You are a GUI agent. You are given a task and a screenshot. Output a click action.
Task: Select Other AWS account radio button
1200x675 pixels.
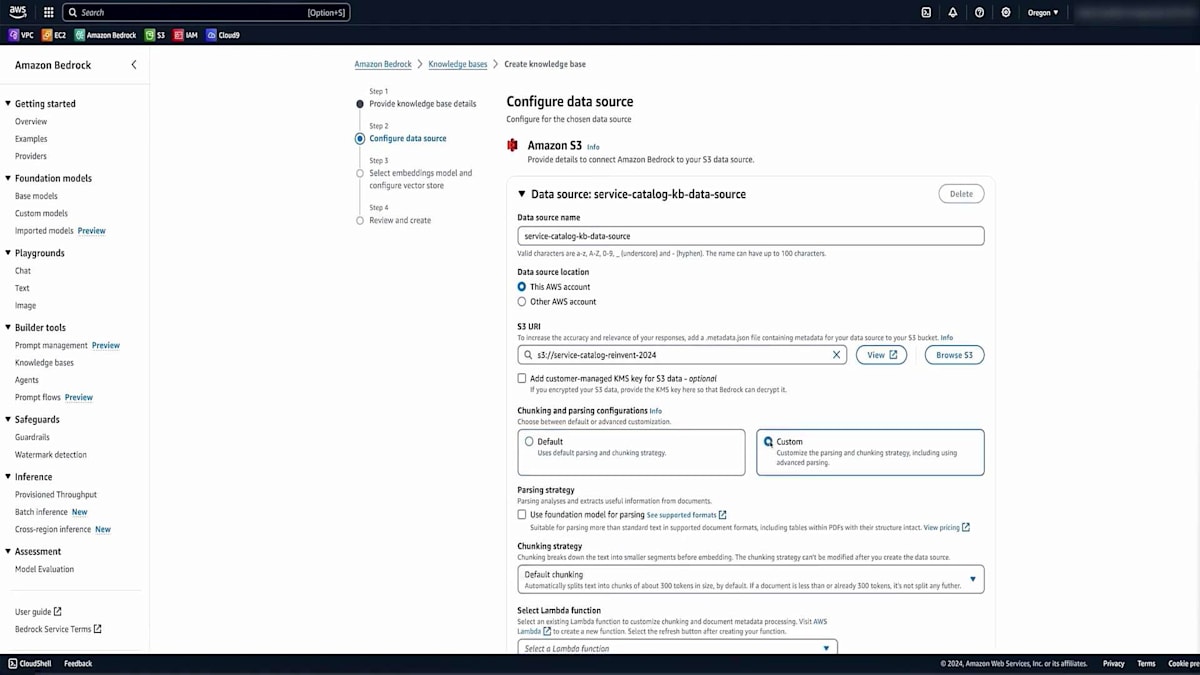point(522,302)
